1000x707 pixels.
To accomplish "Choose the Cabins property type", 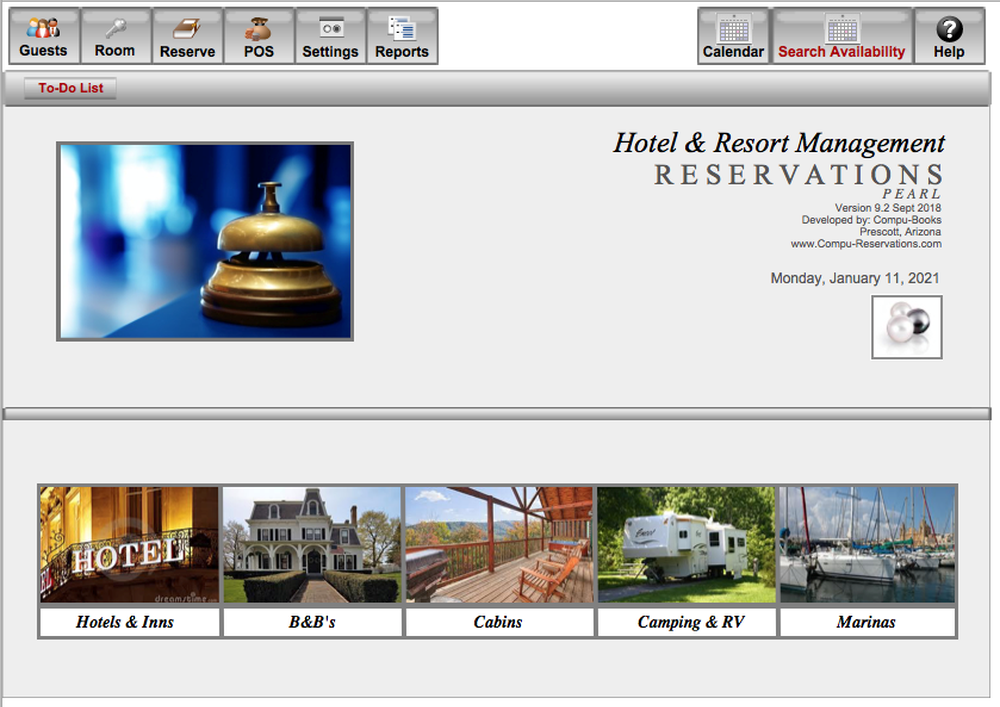I will tap(498, 622).
